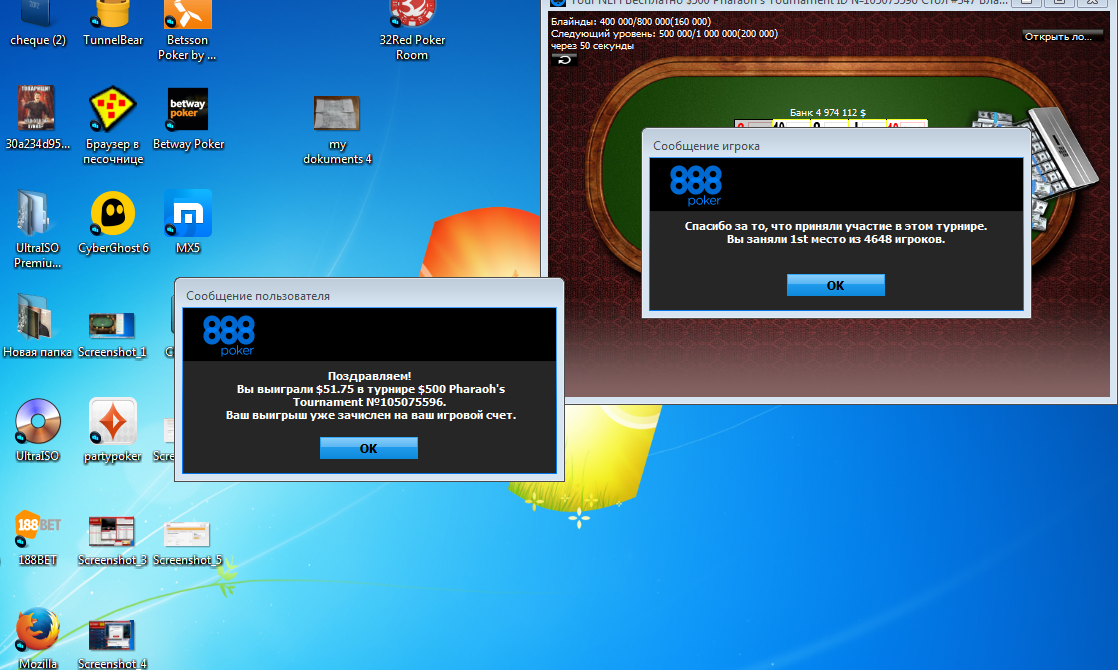Launch the UltraISO disc icon
This screenshot has height=670, width=1118.
click(38, 430)
